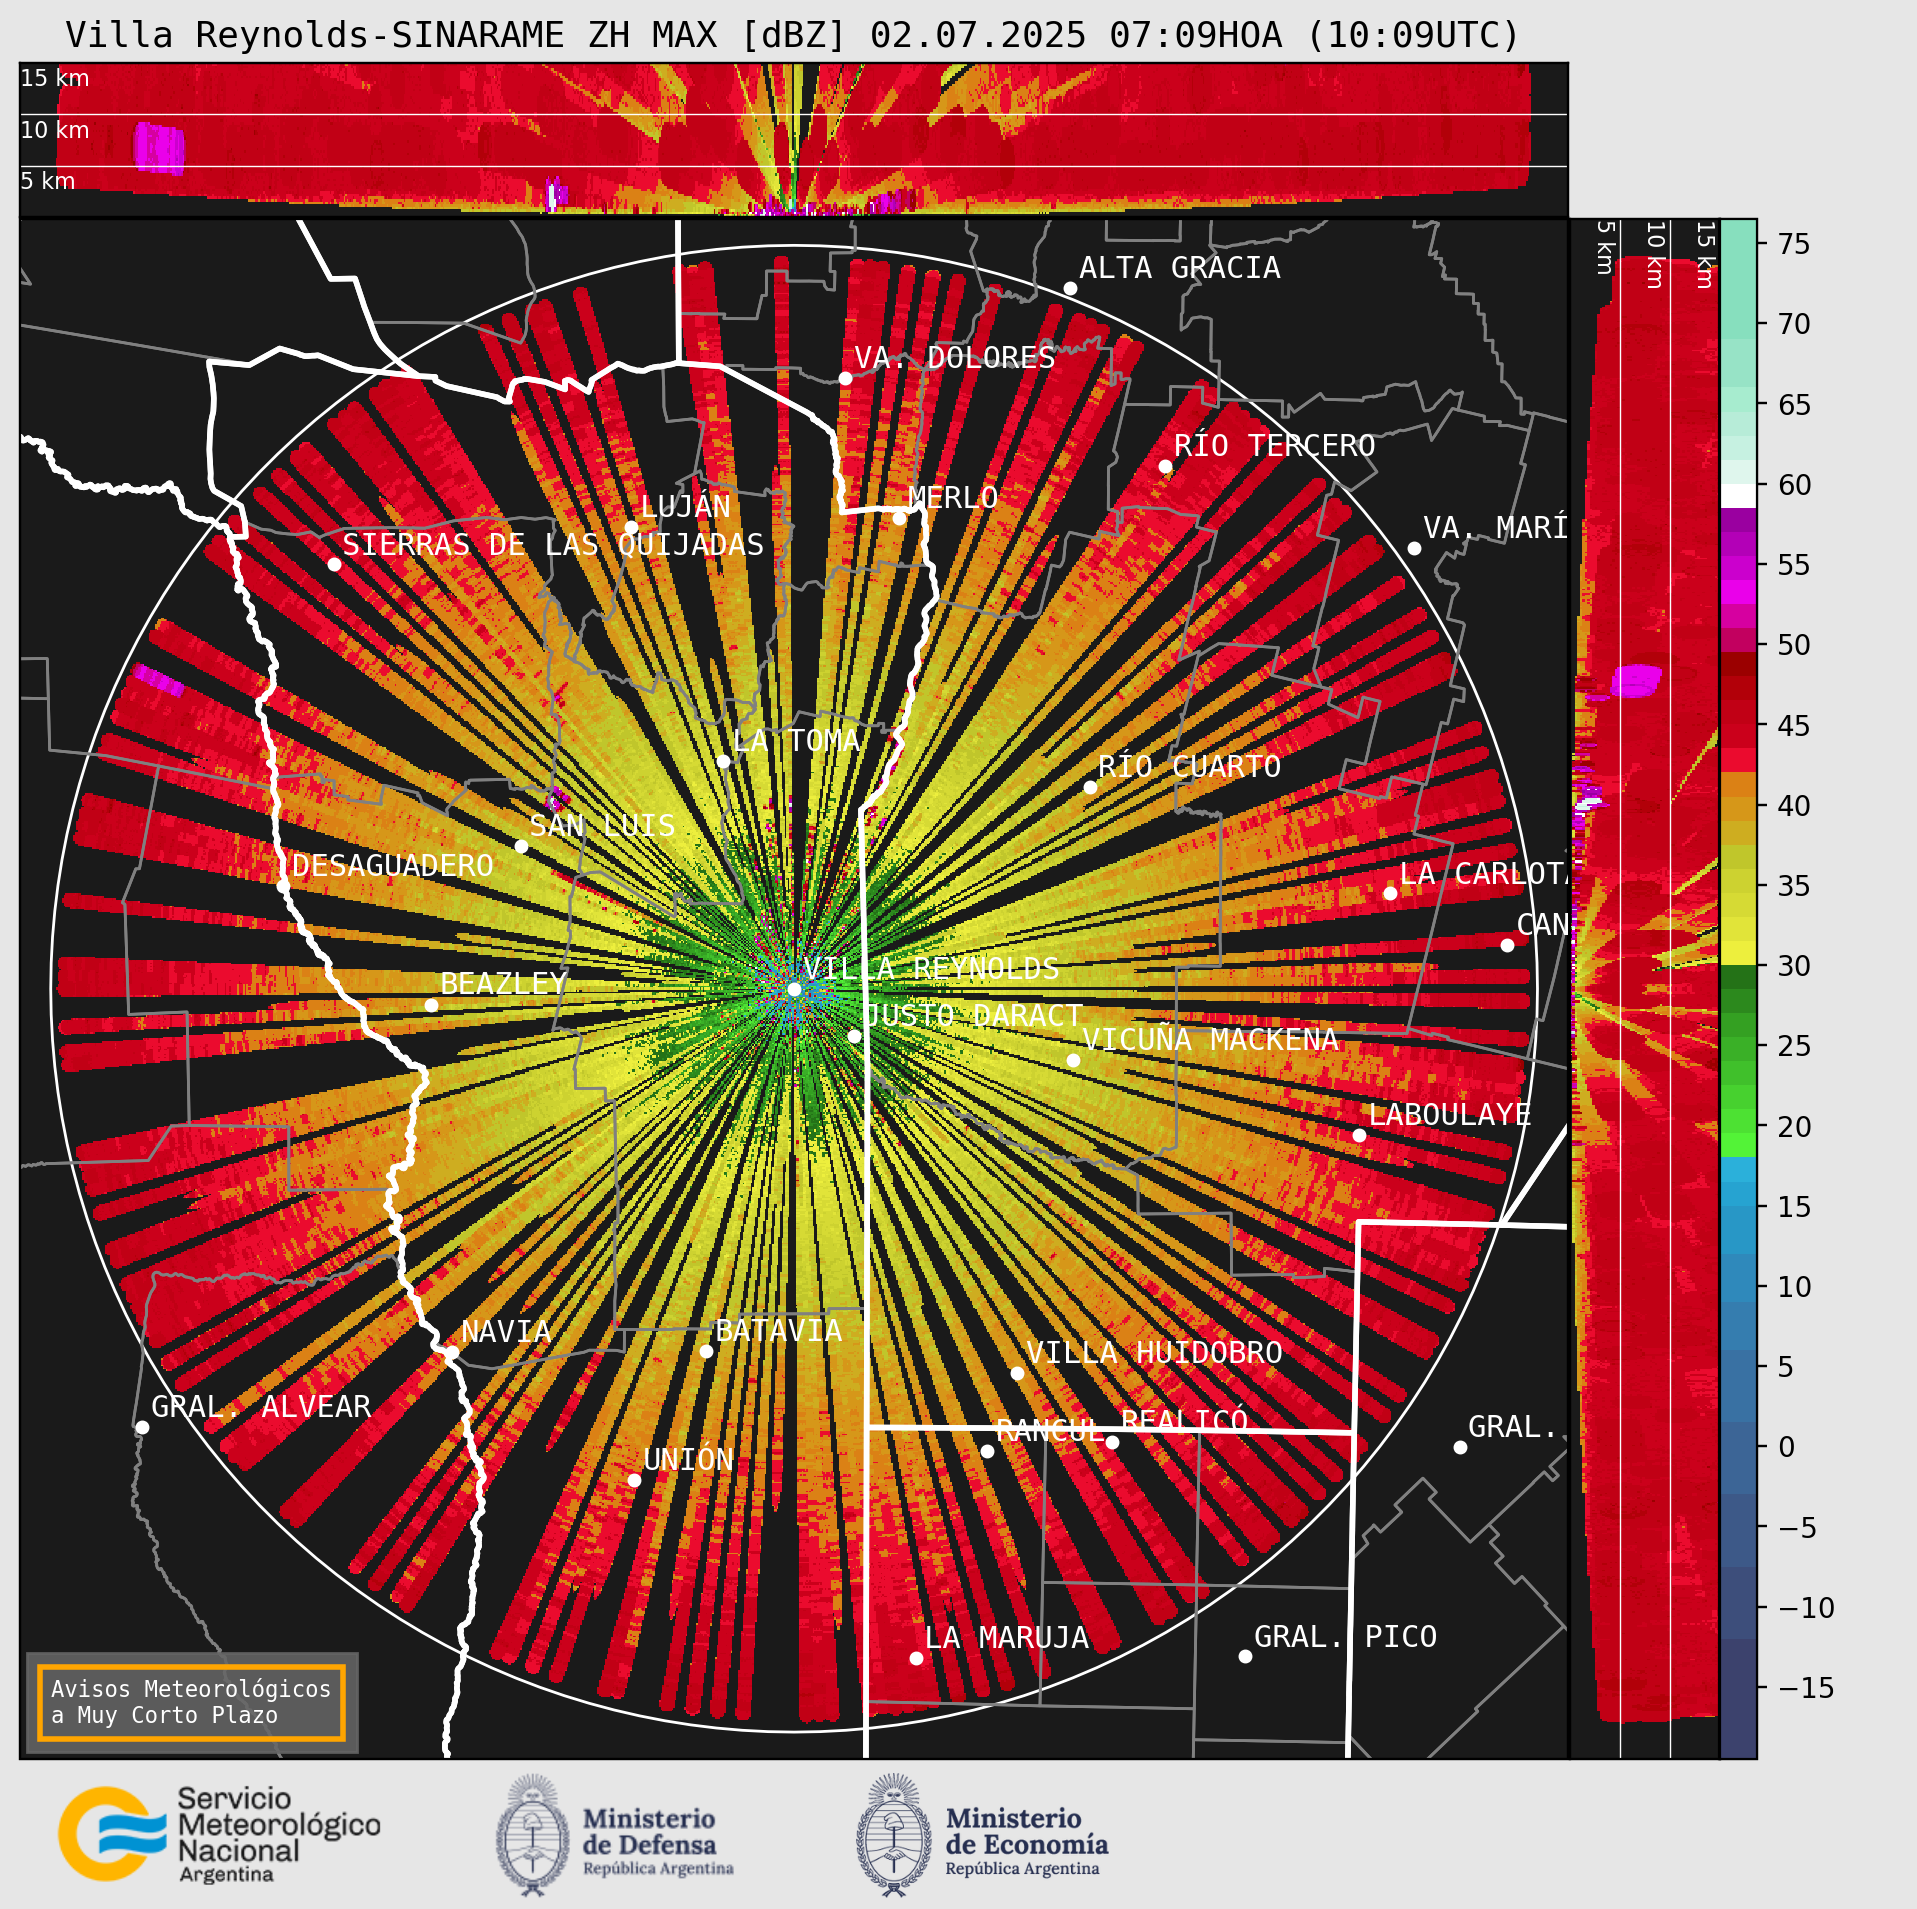Screen dimensions: 1917x1909
Task: Click the 15 km label in top cross-section
Action: [x=55, y=78]
